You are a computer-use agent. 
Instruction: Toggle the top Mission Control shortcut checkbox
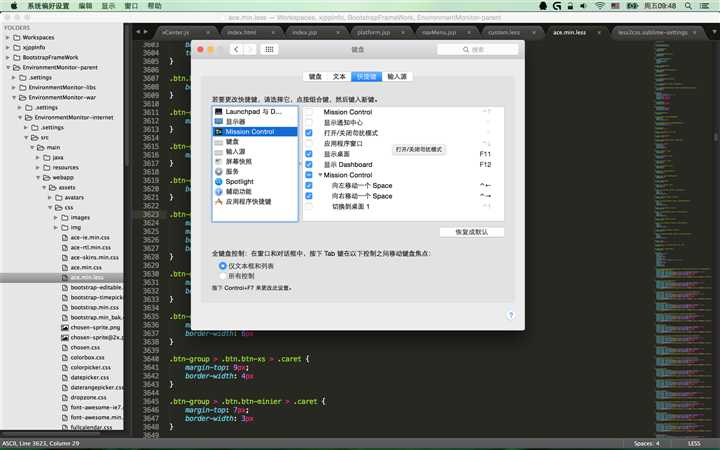309,112
